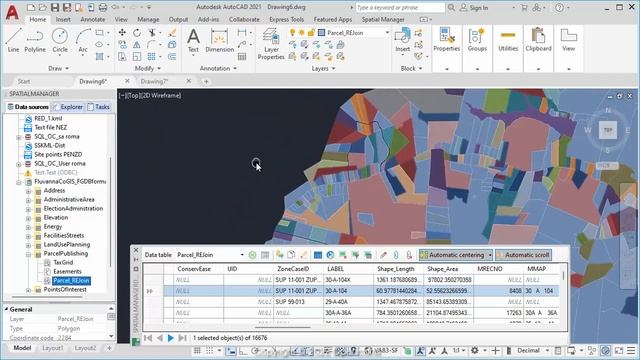Click the Shape_Area column header

coord(447,269)
